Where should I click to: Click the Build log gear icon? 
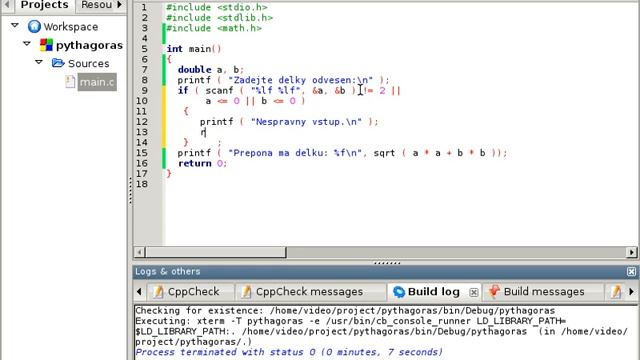coord(398,291)
